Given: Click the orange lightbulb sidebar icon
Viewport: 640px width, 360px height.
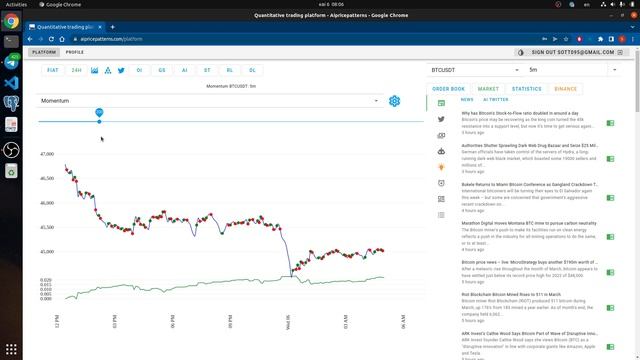Looking at the screenshot, I should pyautogui.click(x=441, y=167).
